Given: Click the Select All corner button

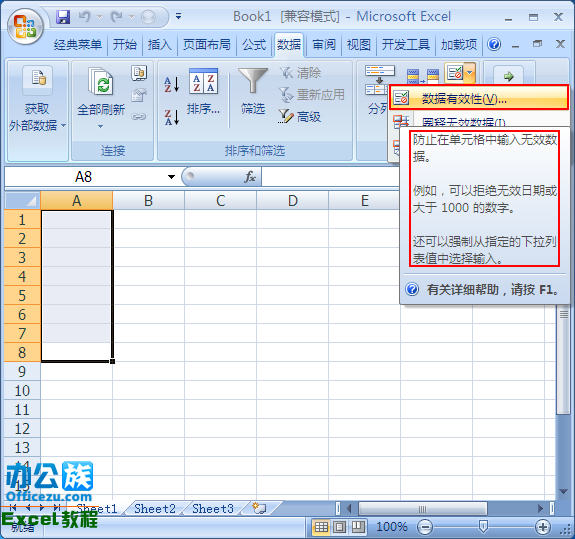Looking at the screenshot, I should click(x=22, y=201).
